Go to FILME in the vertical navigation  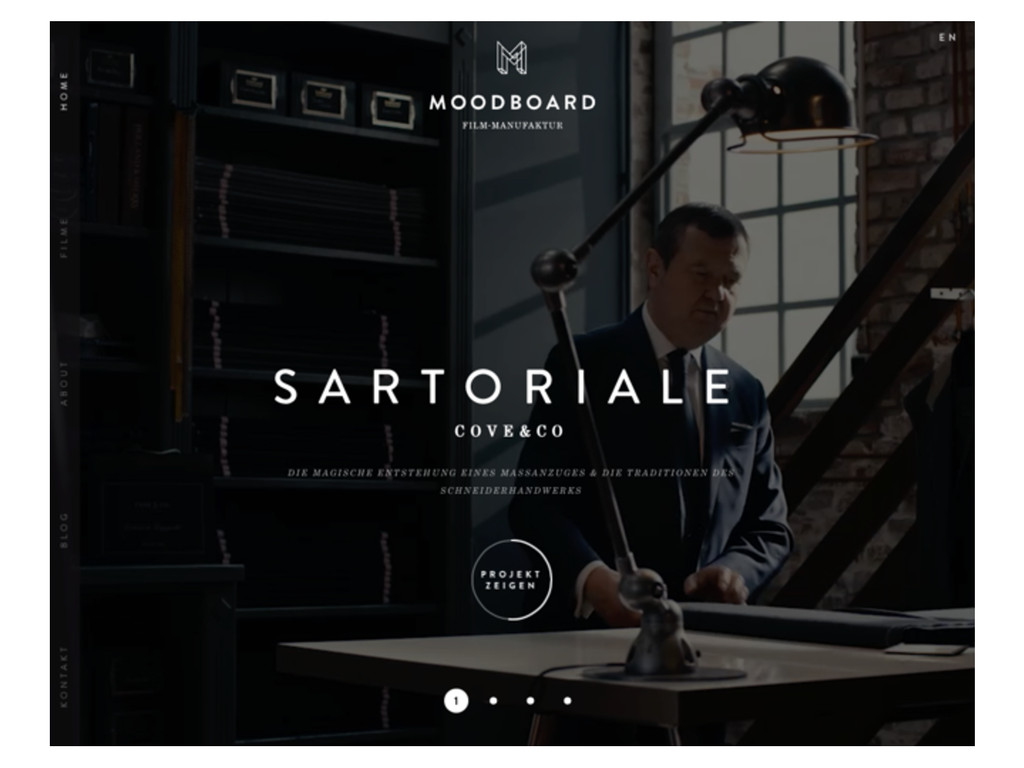(64, 238)
